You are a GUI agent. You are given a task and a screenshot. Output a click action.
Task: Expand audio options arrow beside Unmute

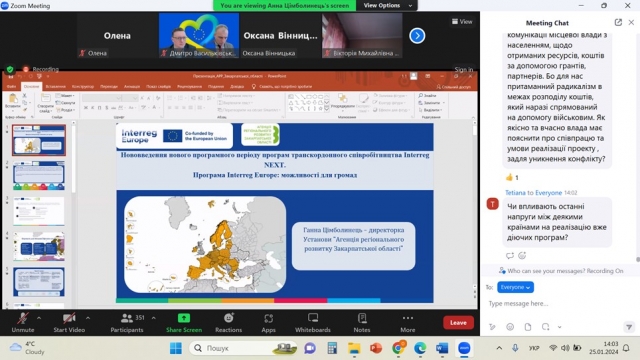39,318
